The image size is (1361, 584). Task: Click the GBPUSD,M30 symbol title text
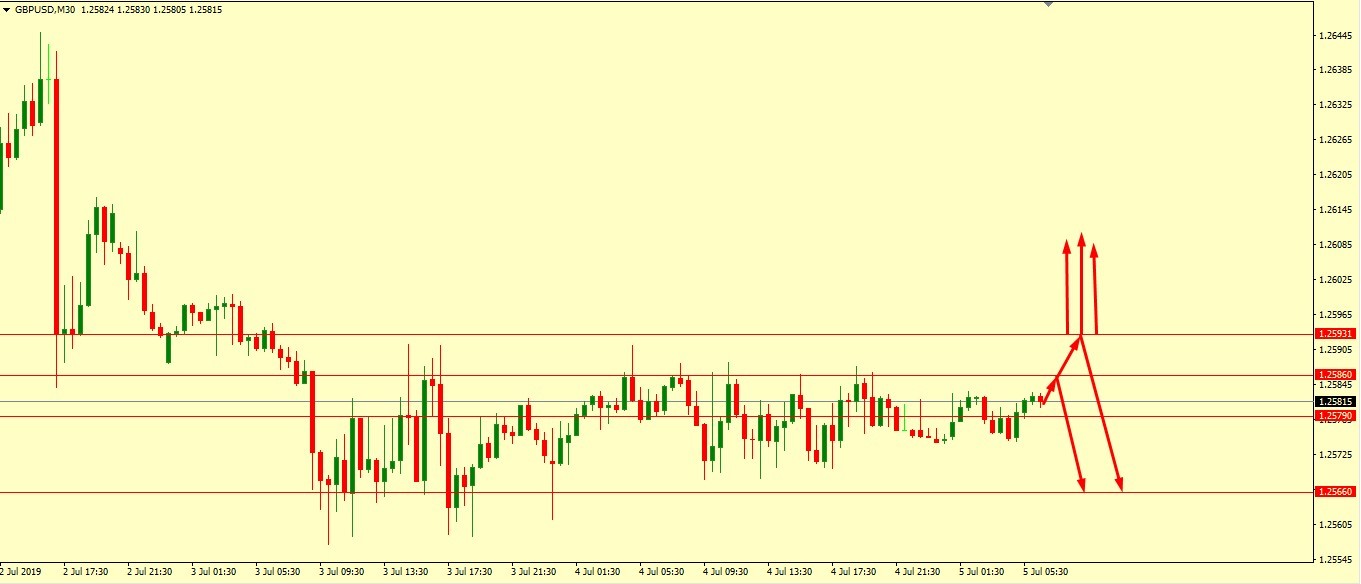(45, 10)
